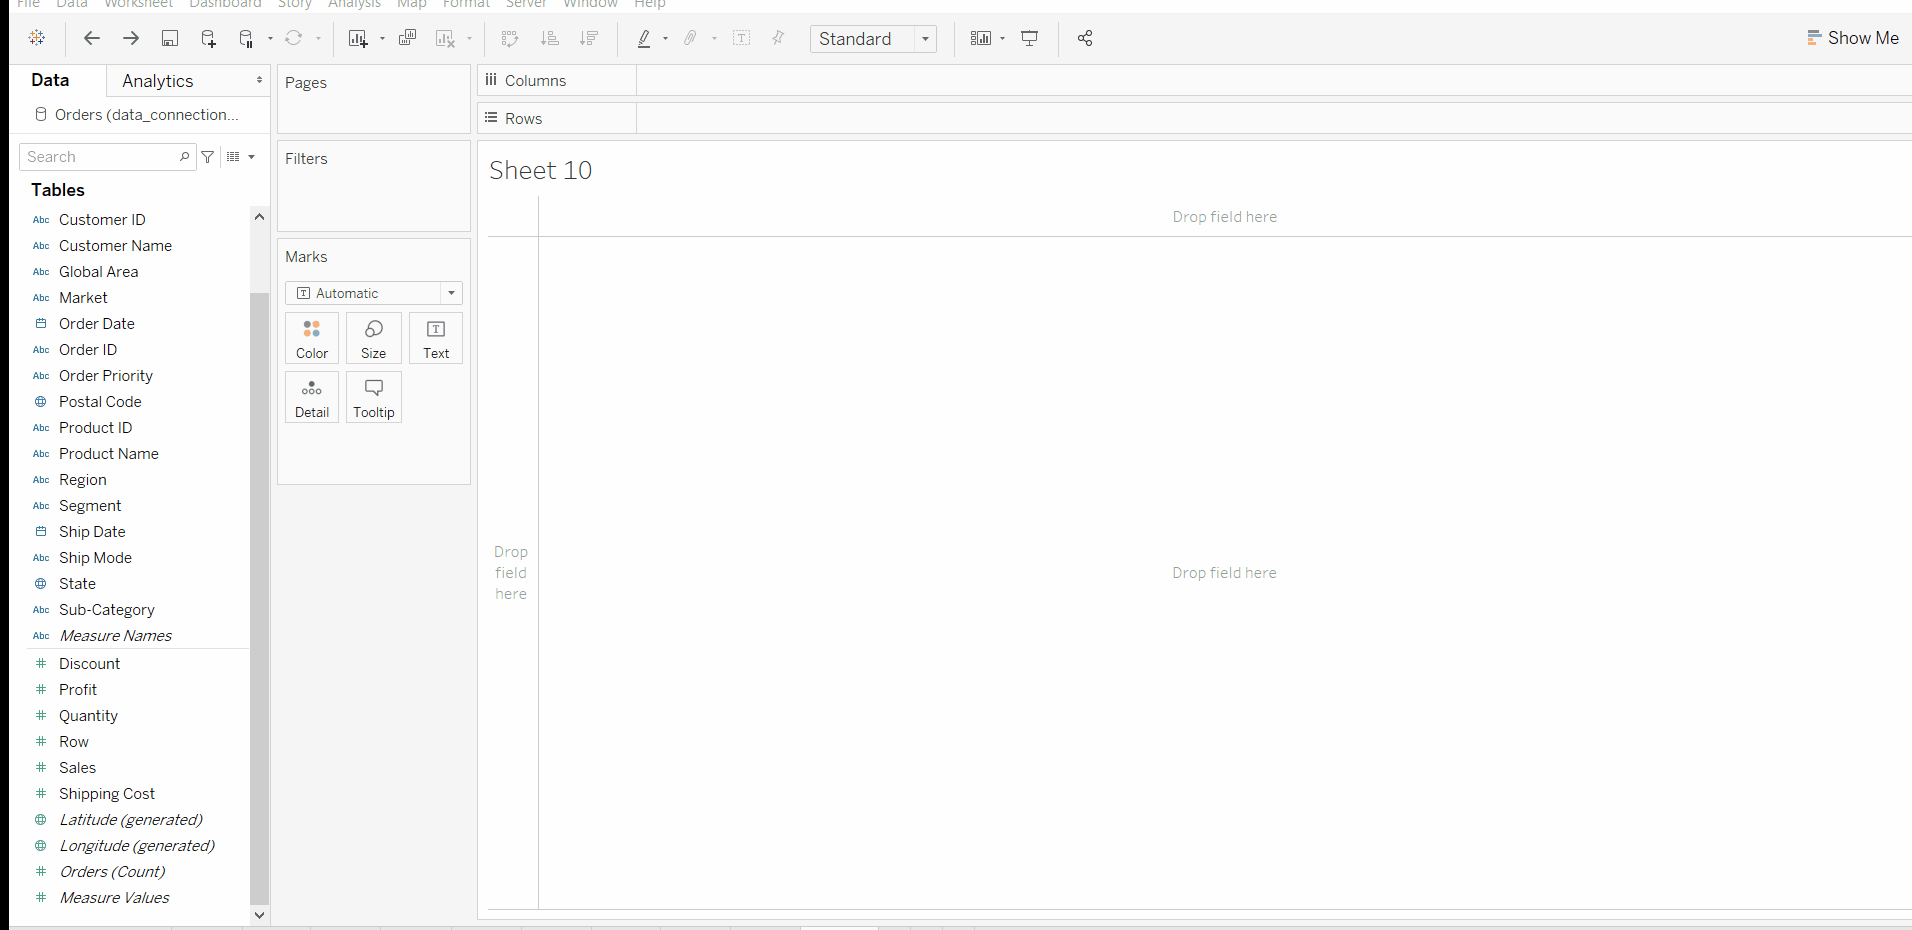The height and width of the screenshot is (930, 1912).
Task: Swap rows and columns
Action: tap(510, 38)
